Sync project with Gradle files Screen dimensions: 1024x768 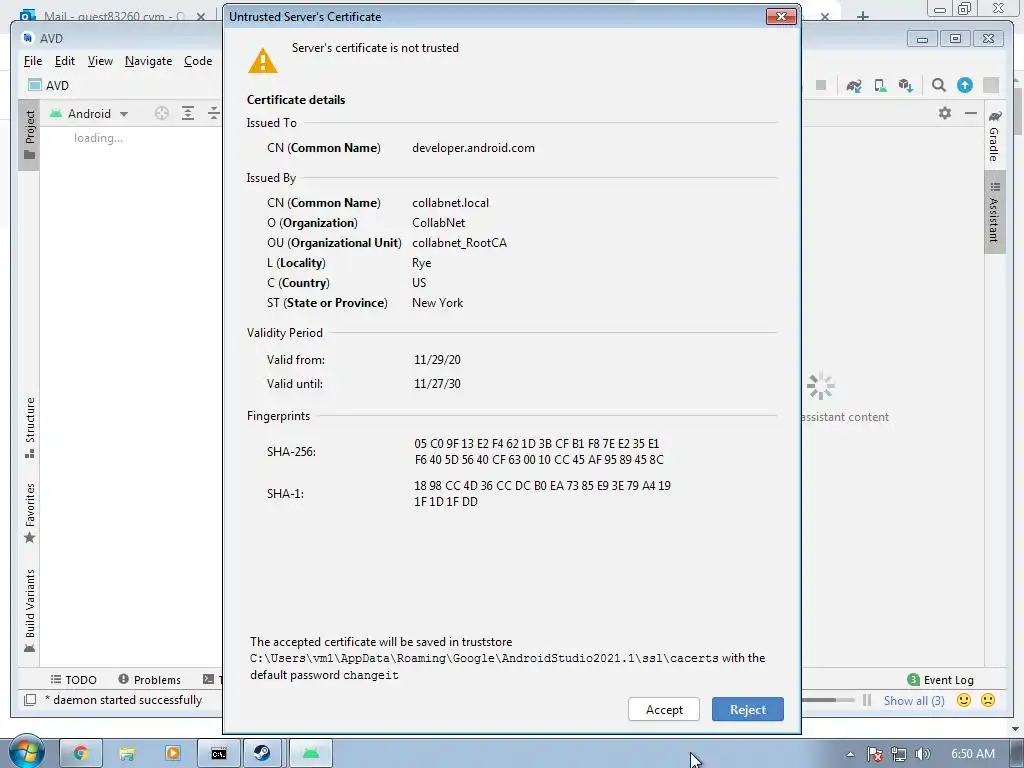point(854,85)
